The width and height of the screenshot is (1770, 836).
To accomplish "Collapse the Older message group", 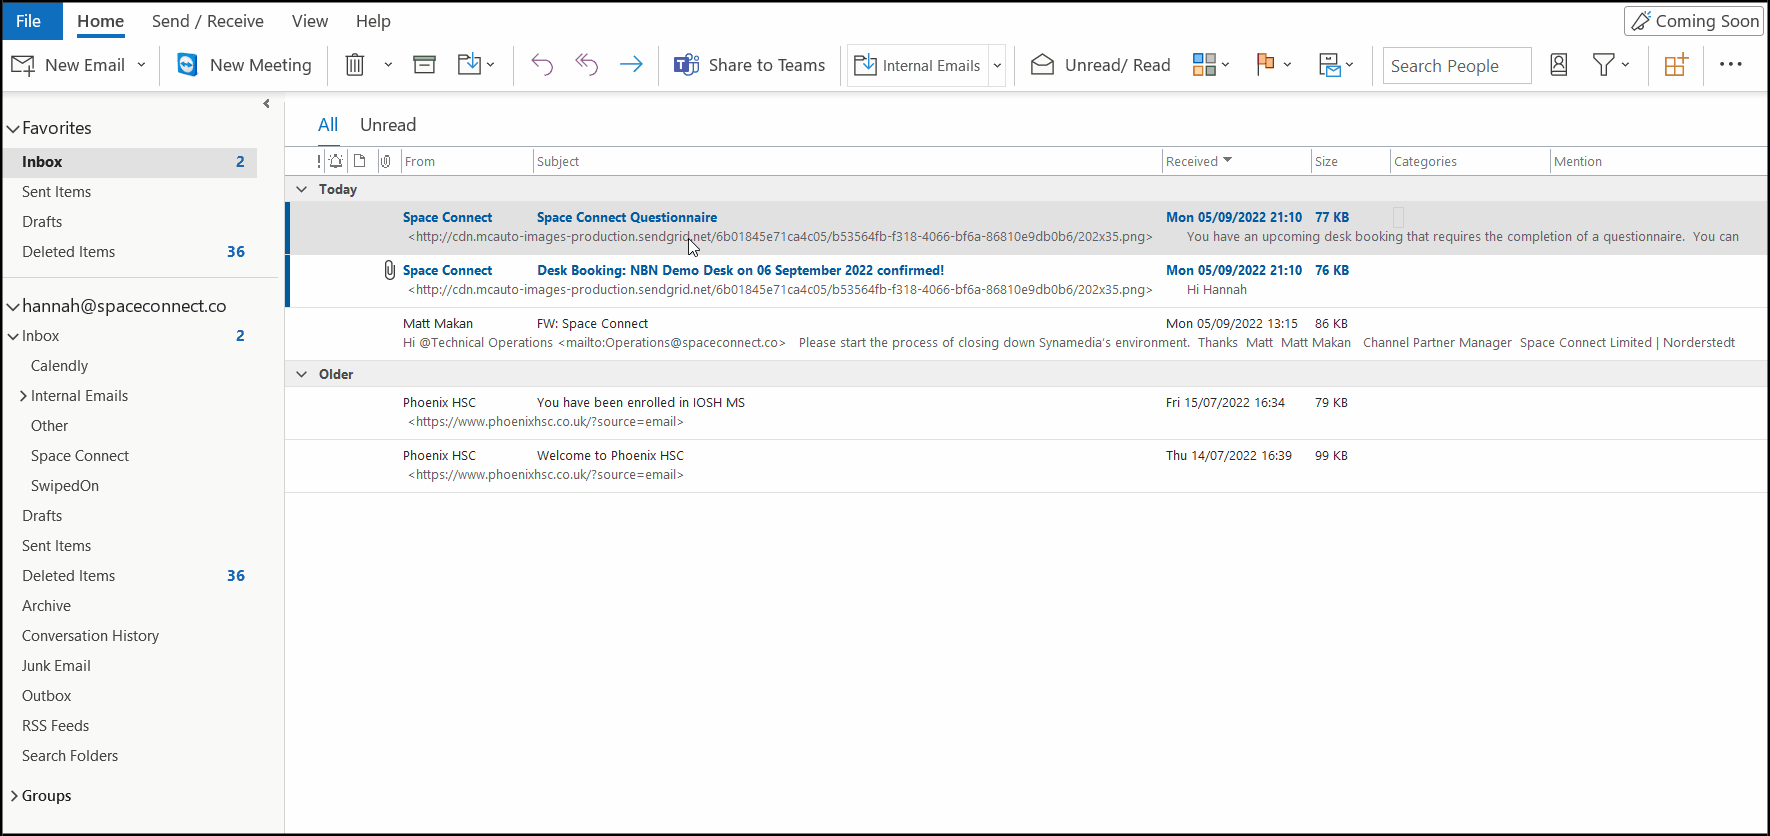I will tap(301, 374).
